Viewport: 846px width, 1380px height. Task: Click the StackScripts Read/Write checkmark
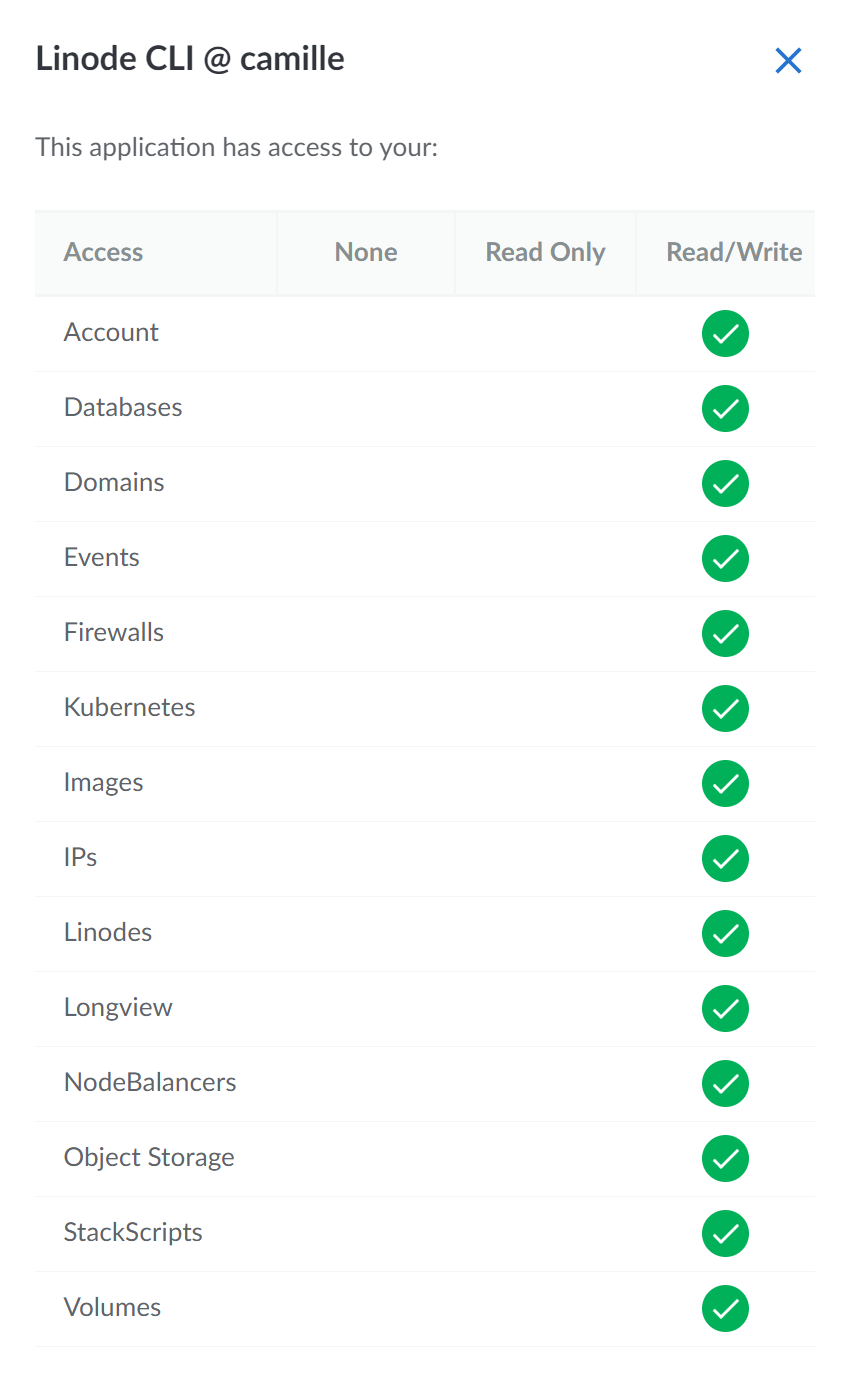click(725, 1234)
